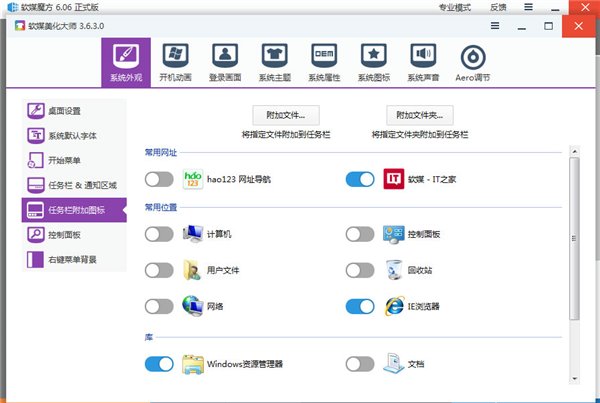Open the 系统主题 section

click(275, 62)
